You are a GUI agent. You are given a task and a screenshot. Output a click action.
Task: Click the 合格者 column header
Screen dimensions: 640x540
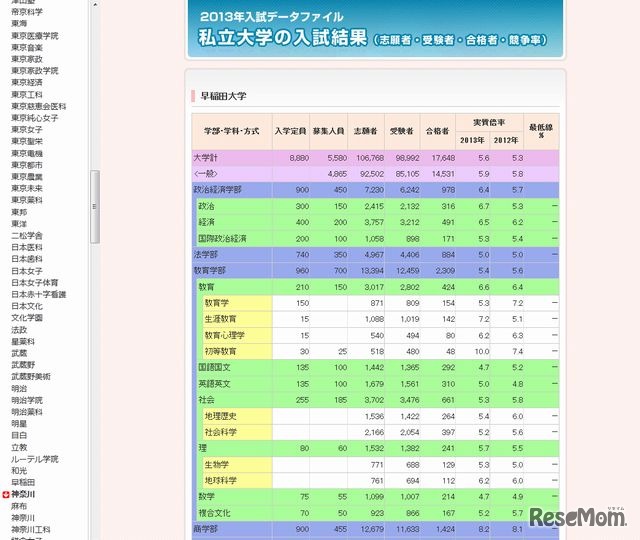438,131
